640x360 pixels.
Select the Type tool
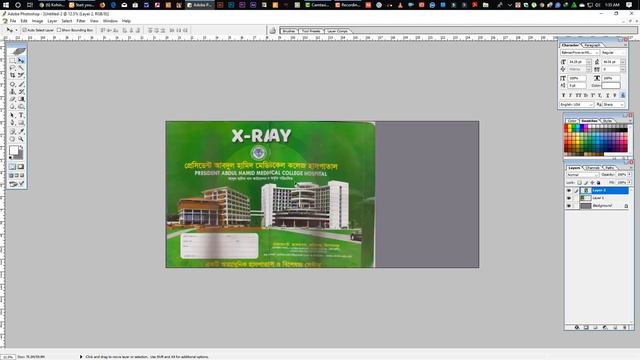click(x=21, y=115)
